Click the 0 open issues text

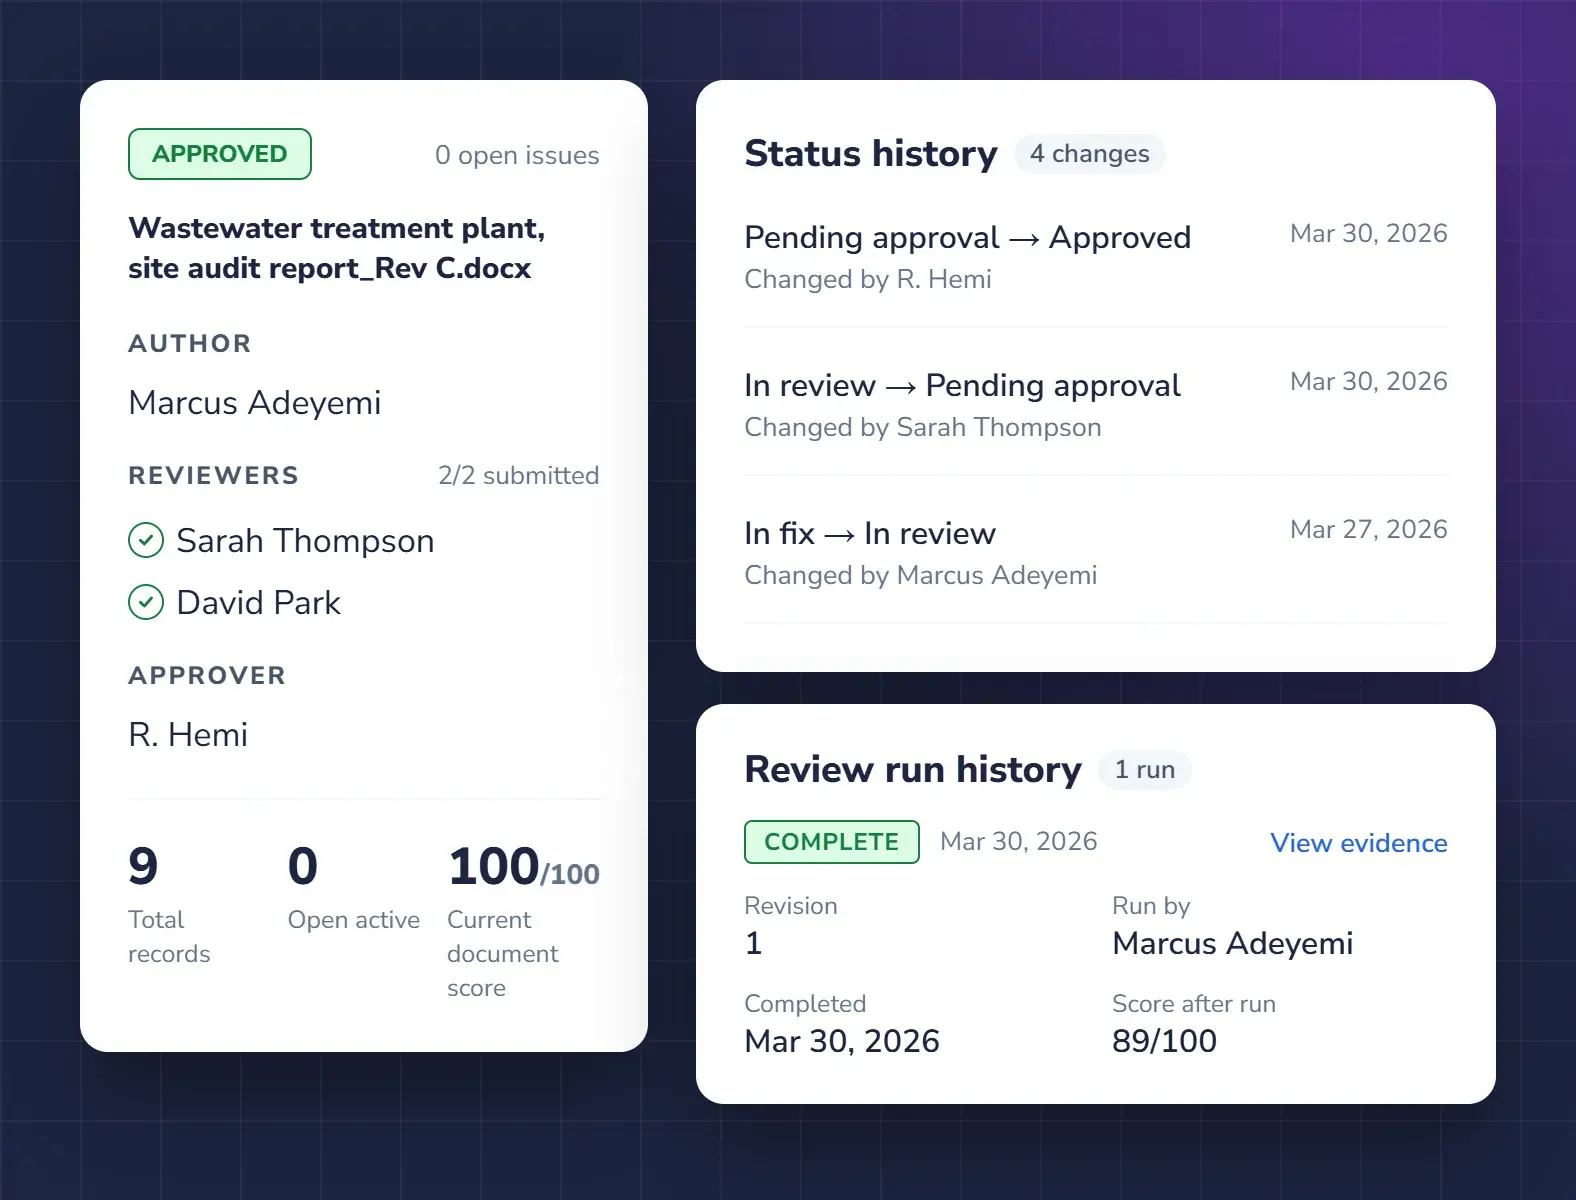coord(517,155)
